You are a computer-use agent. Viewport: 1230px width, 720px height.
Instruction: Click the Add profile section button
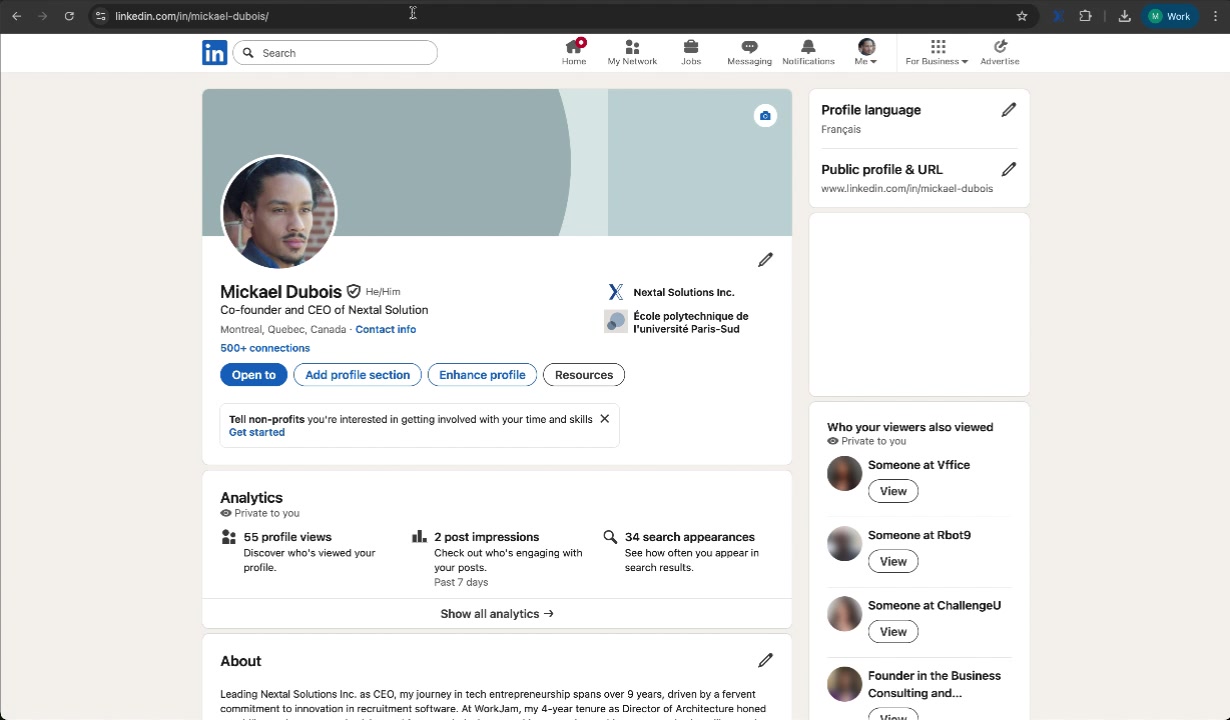357,374
